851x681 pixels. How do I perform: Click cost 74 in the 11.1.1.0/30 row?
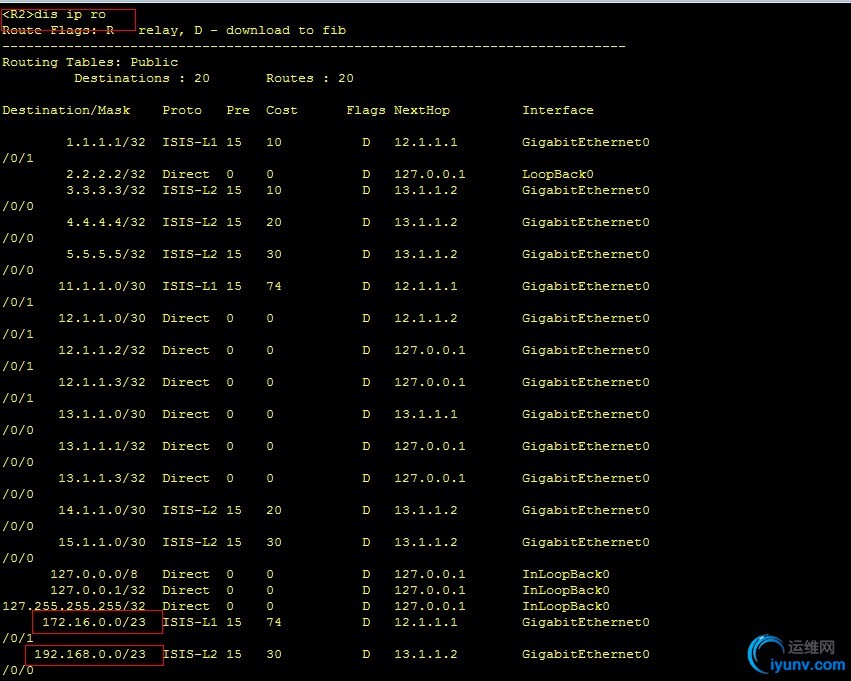tap(274, 286)
